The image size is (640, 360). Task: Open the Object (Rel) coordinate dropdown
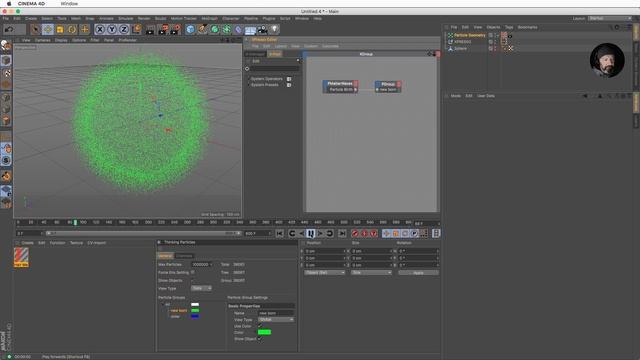pyautogui.click(x=325, y=272)
